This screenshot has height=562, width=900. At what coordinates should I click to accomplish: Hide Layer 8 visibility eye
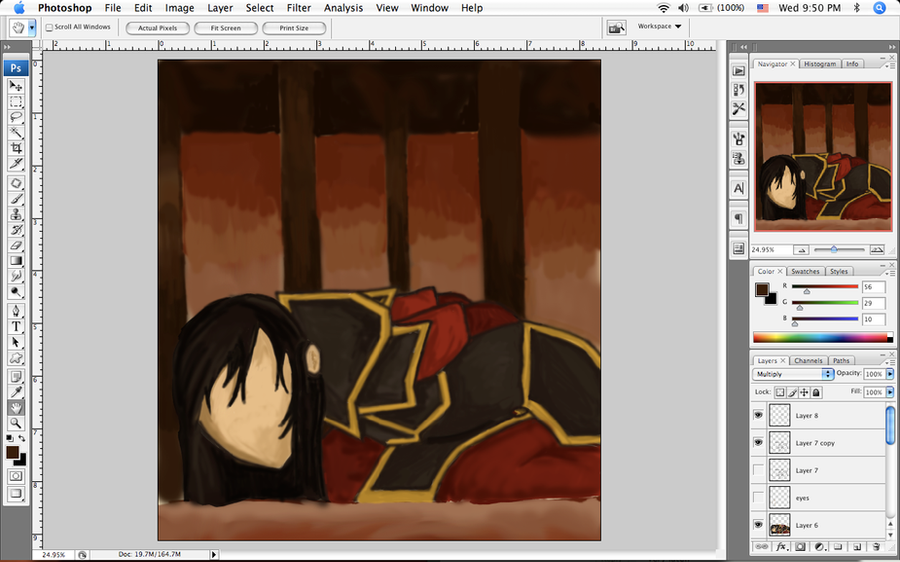(x=758, y=415)
